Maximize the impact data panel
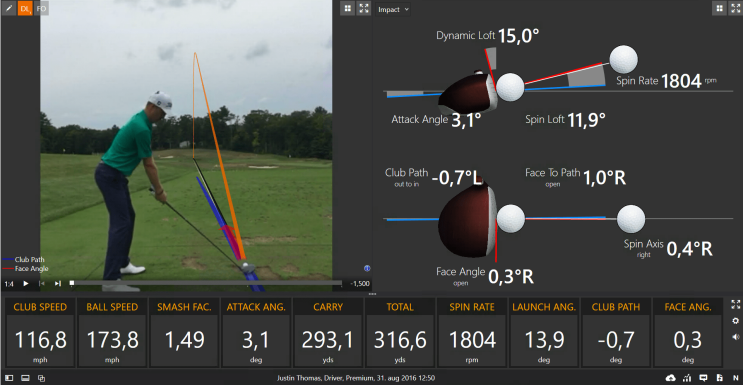 click(x=735, y=8)
